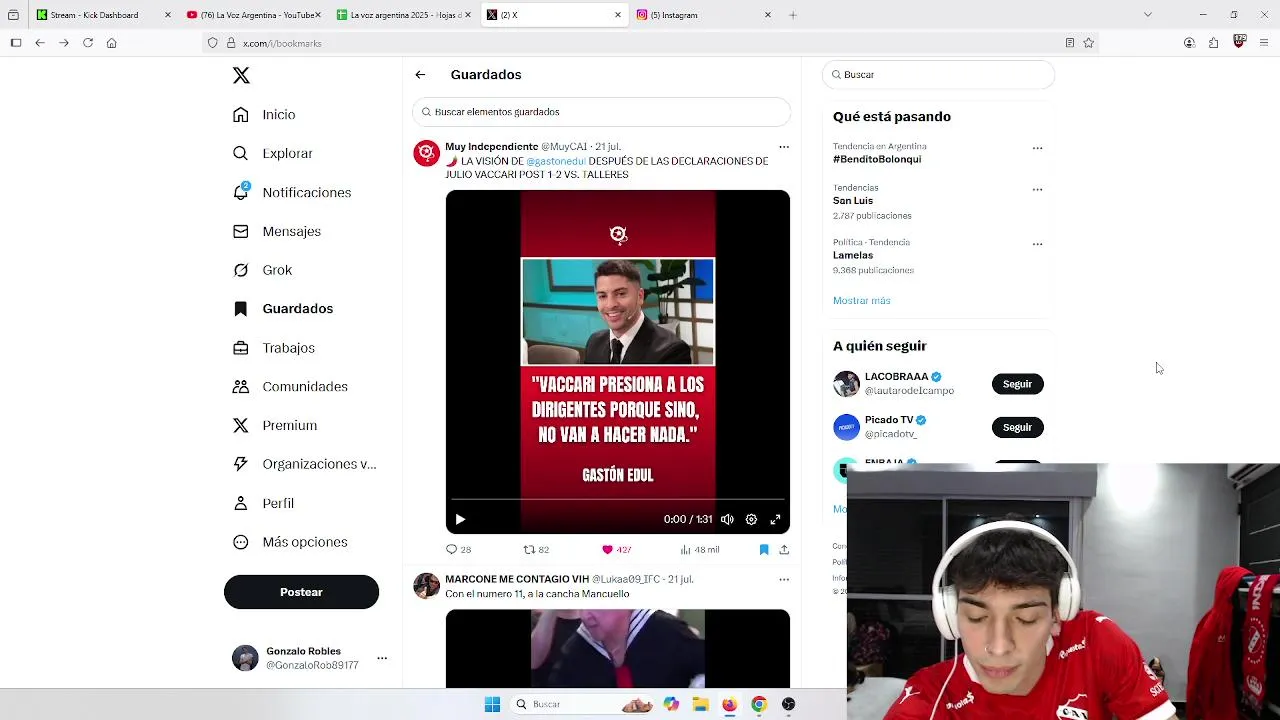
Task: Enter fullscreen on the video
Action: click(775, 519)
